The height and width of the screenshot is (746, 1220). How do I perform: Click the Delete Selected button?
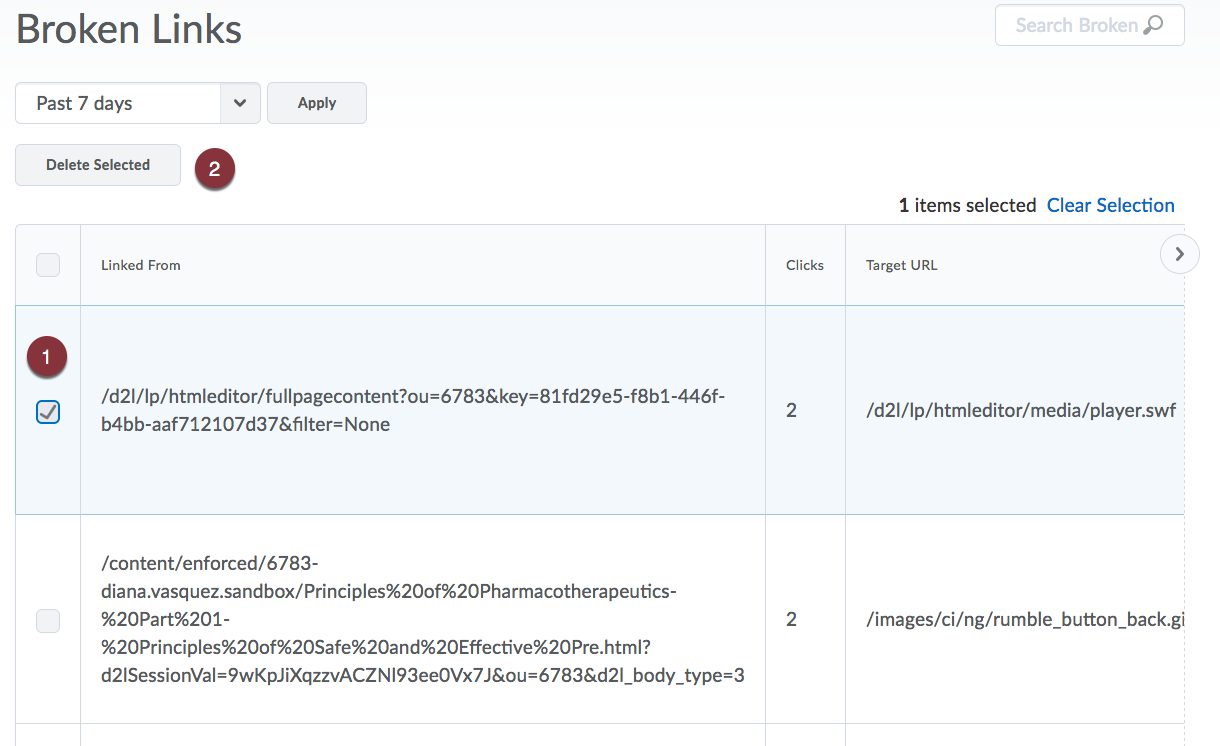pos(98,165)
